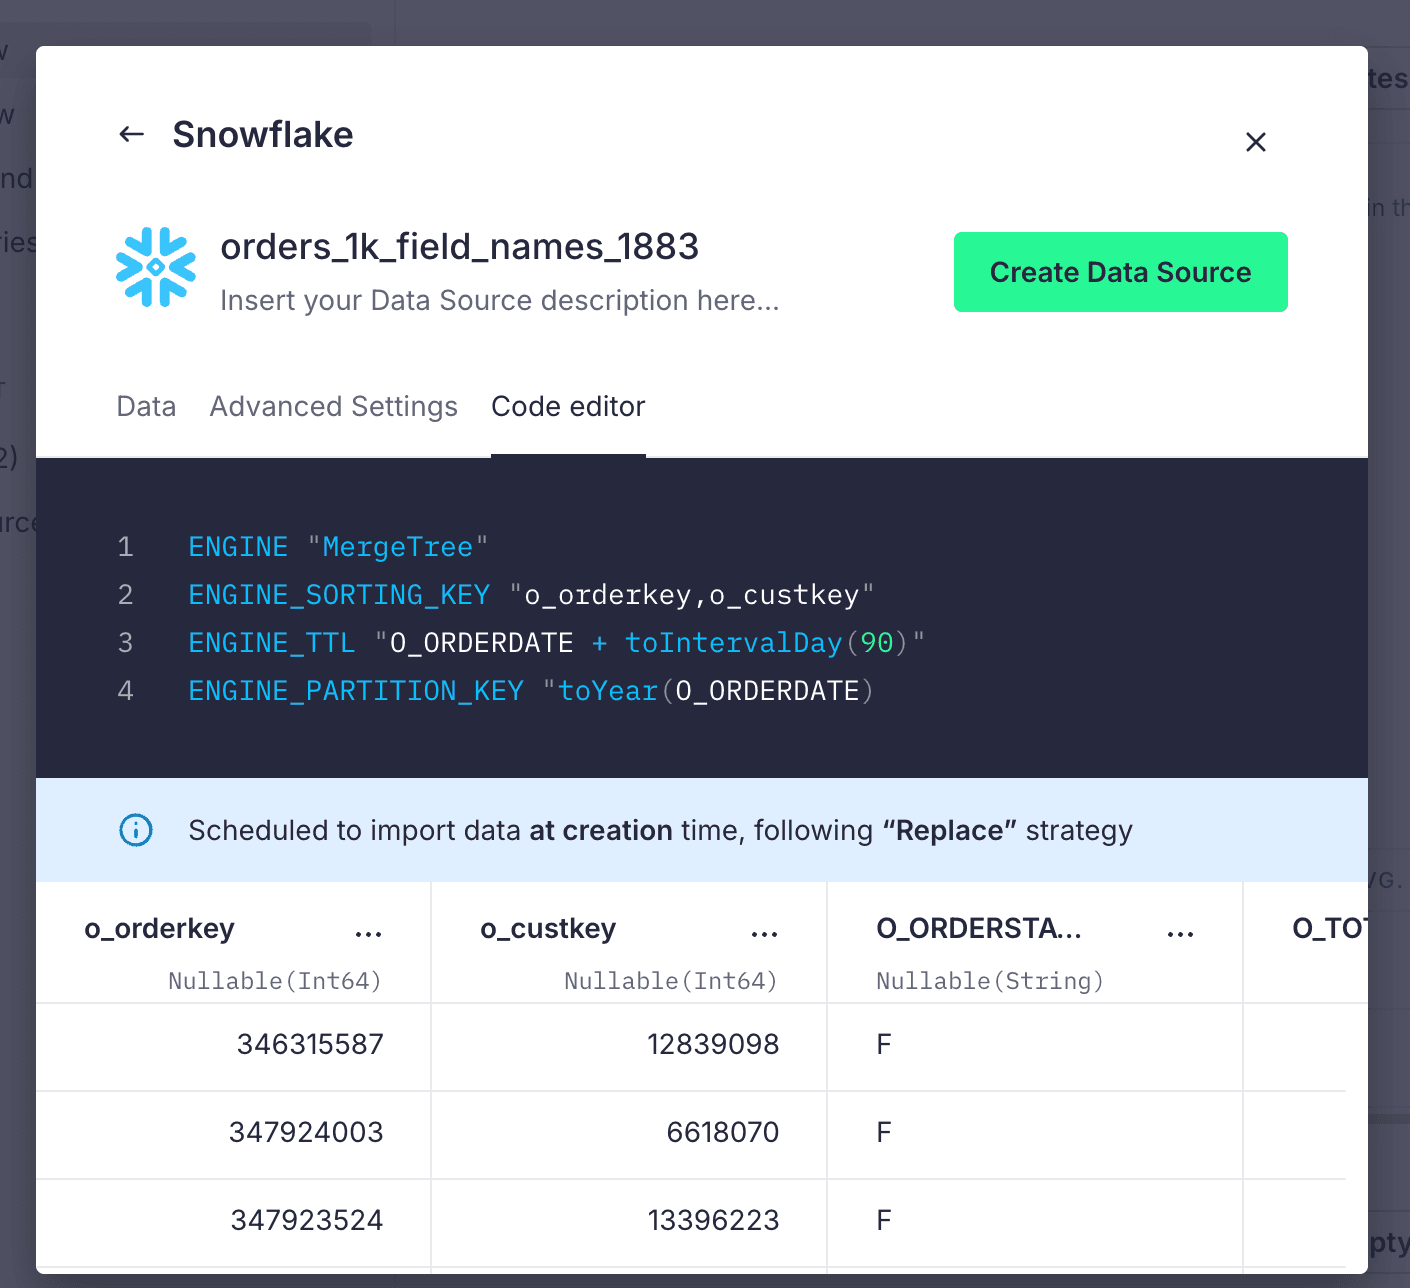Image resolution: width=1410 pixels, height=1288 pixels.
Task: Click the Snowflake logo icon
Action: coord(155,267)
